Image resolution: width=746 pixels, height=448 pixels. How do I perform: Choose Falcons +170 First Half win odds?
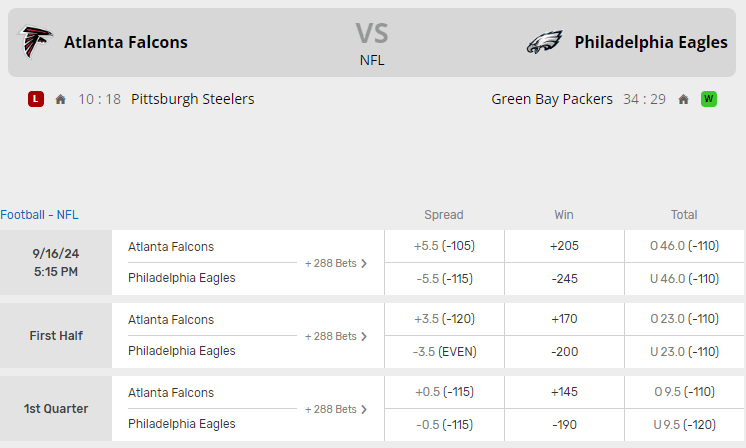(564, 319)
